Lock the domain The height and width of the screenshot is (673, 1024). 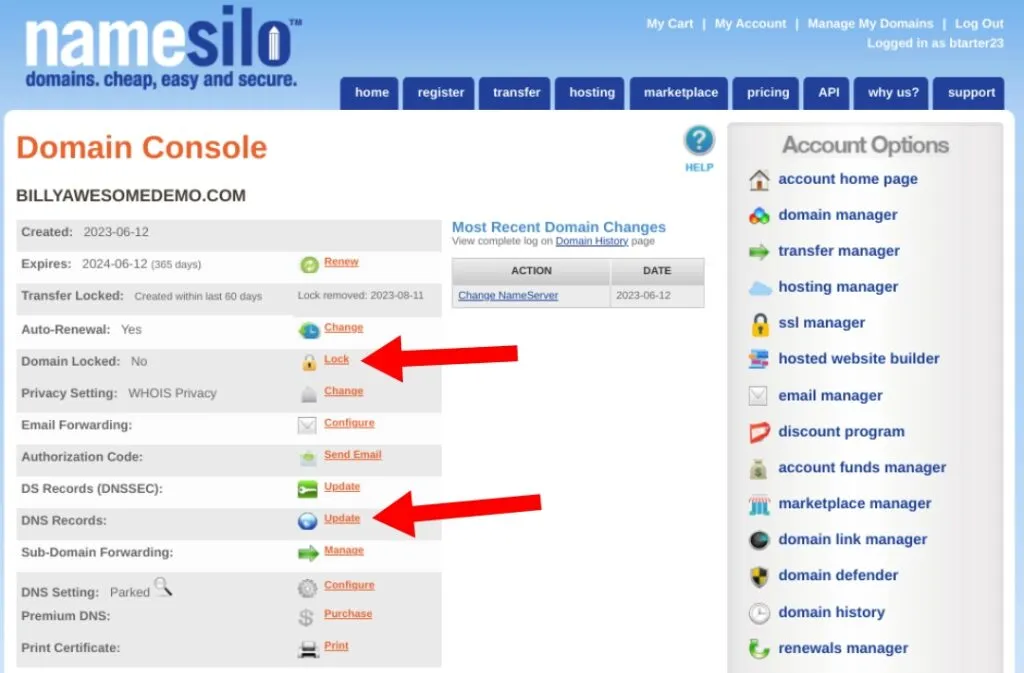(337, 359)
